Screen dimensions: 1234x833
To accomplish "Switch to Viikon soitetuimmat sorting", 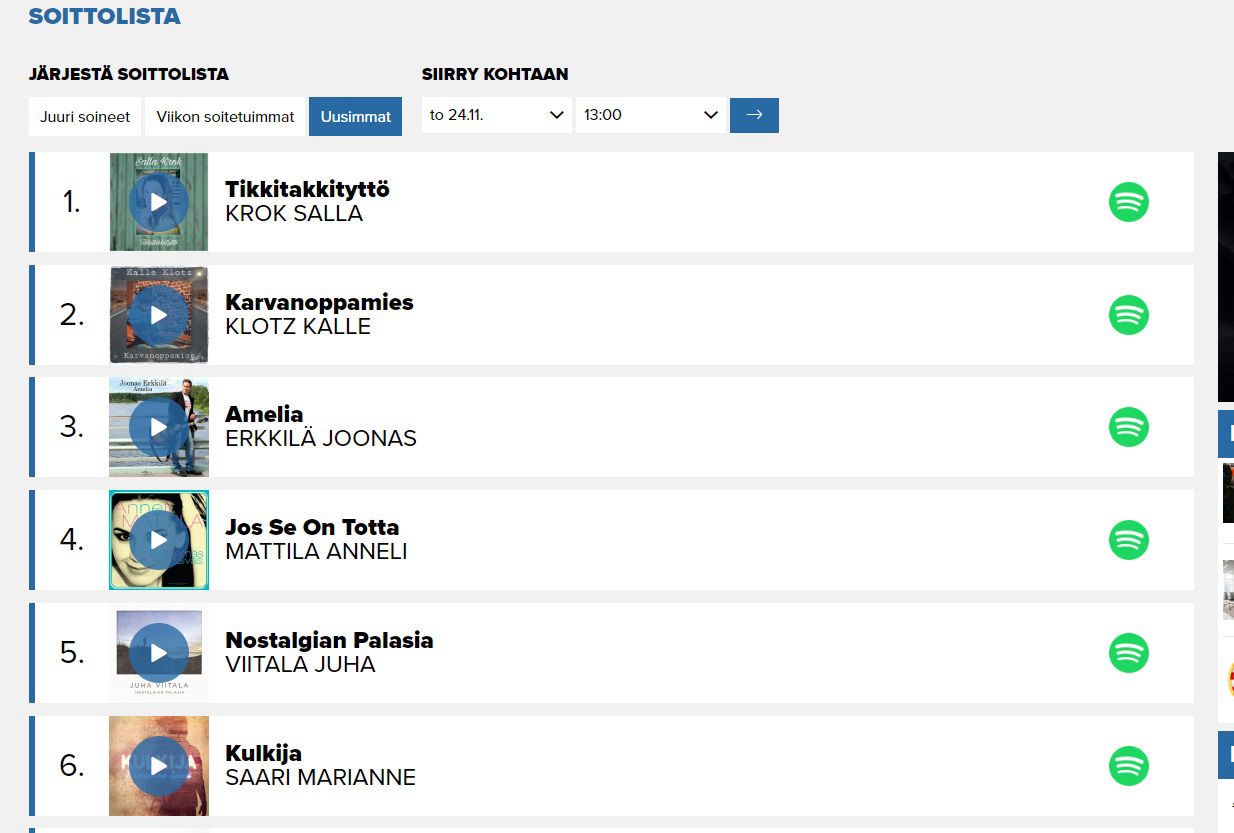I will 226,116.
